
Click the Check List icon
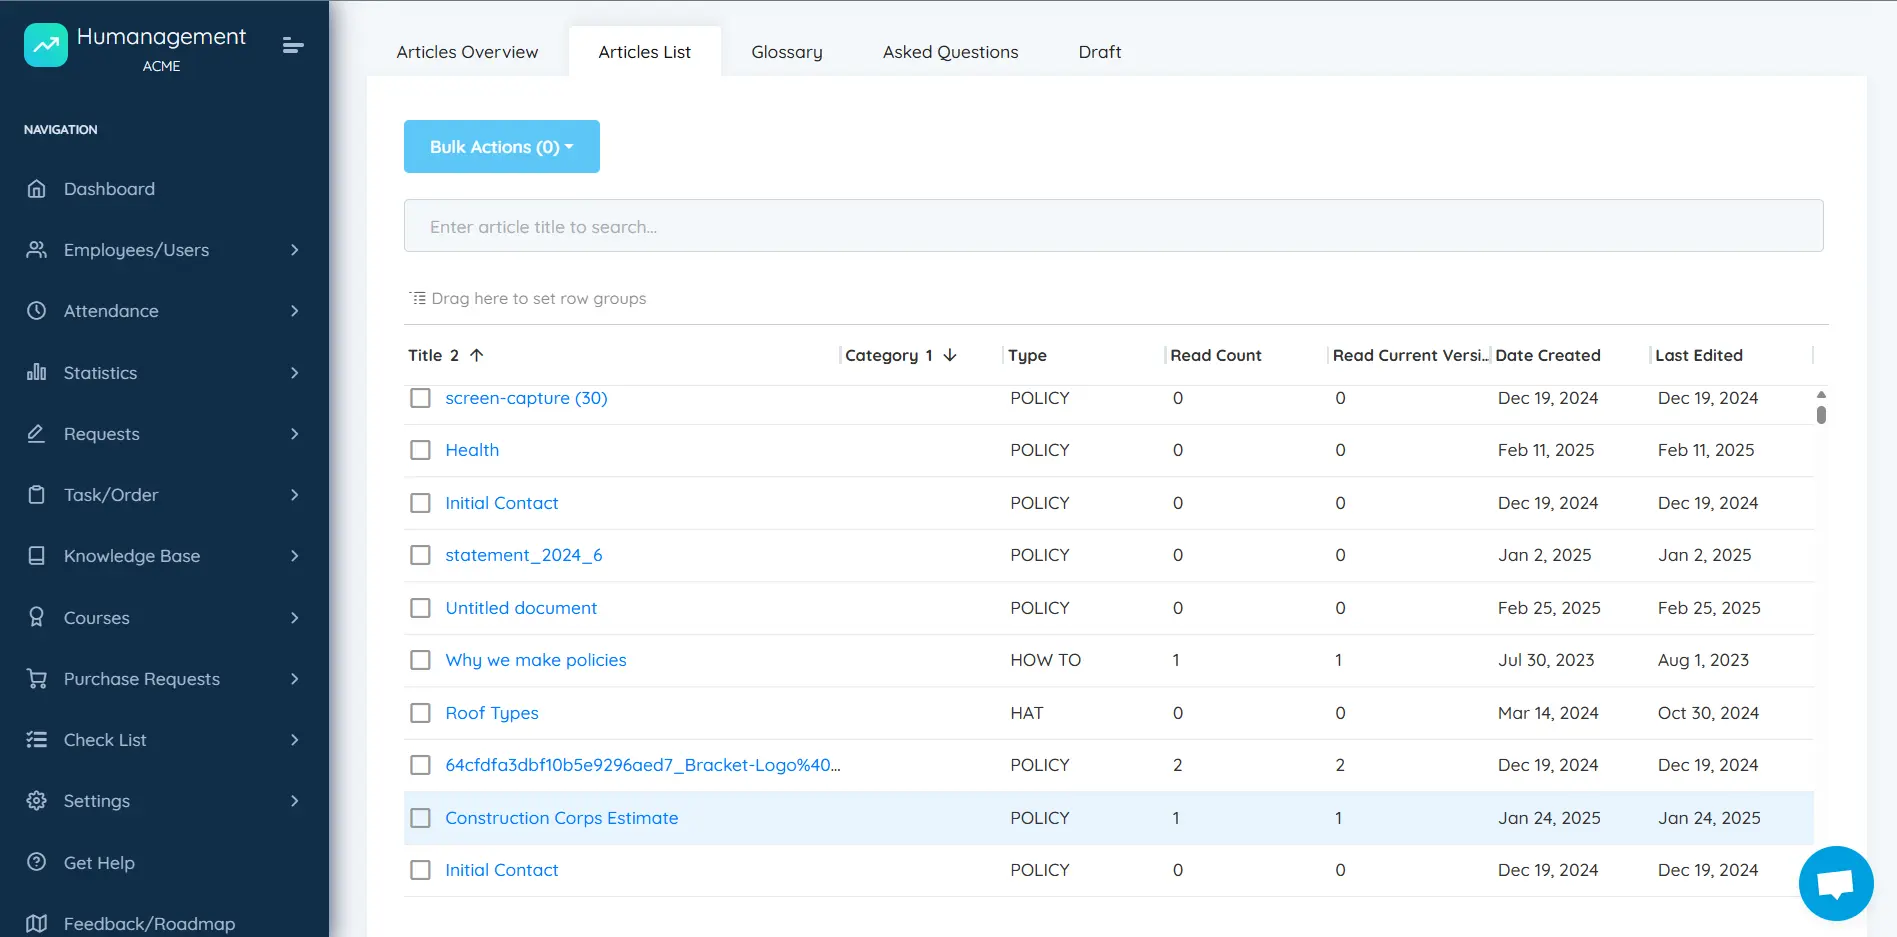pyautogui.click(x=37, y=740)
